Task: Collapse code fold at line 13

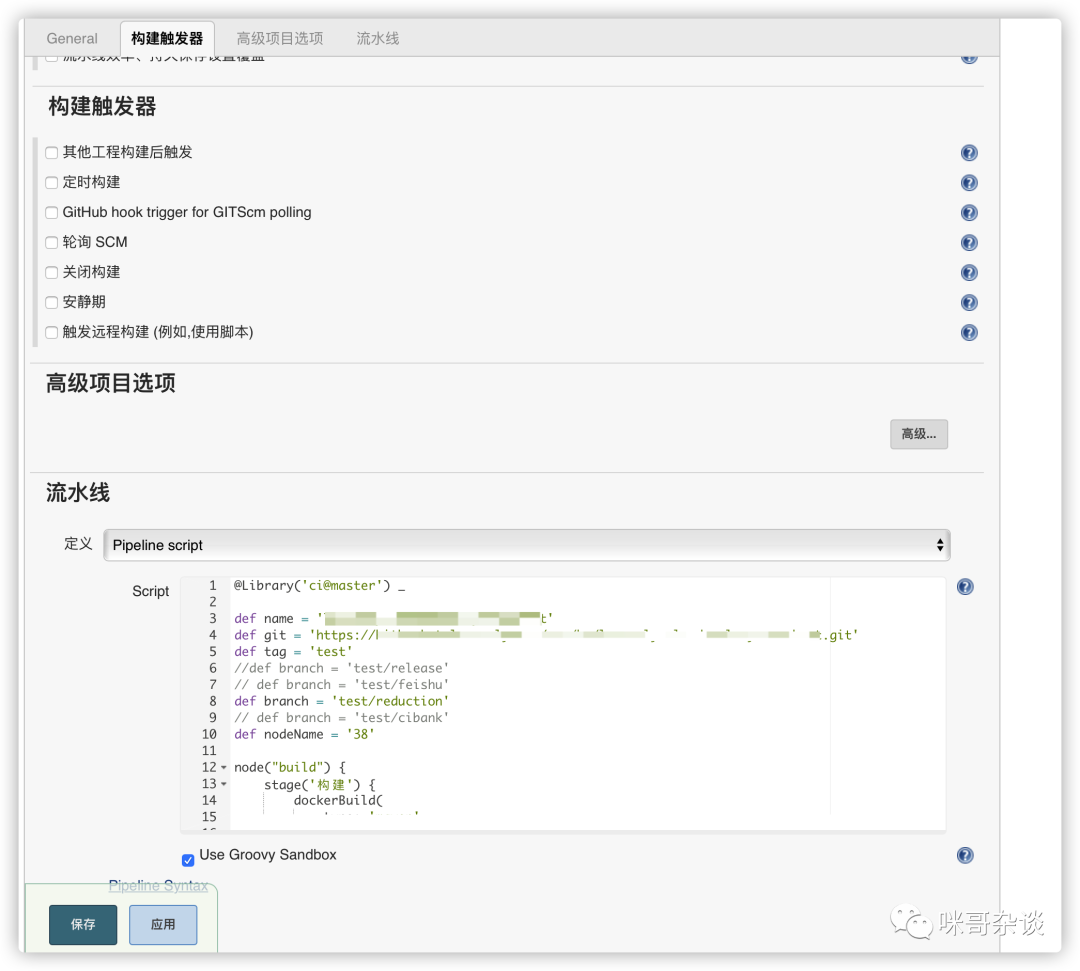Action: (224, 784)
